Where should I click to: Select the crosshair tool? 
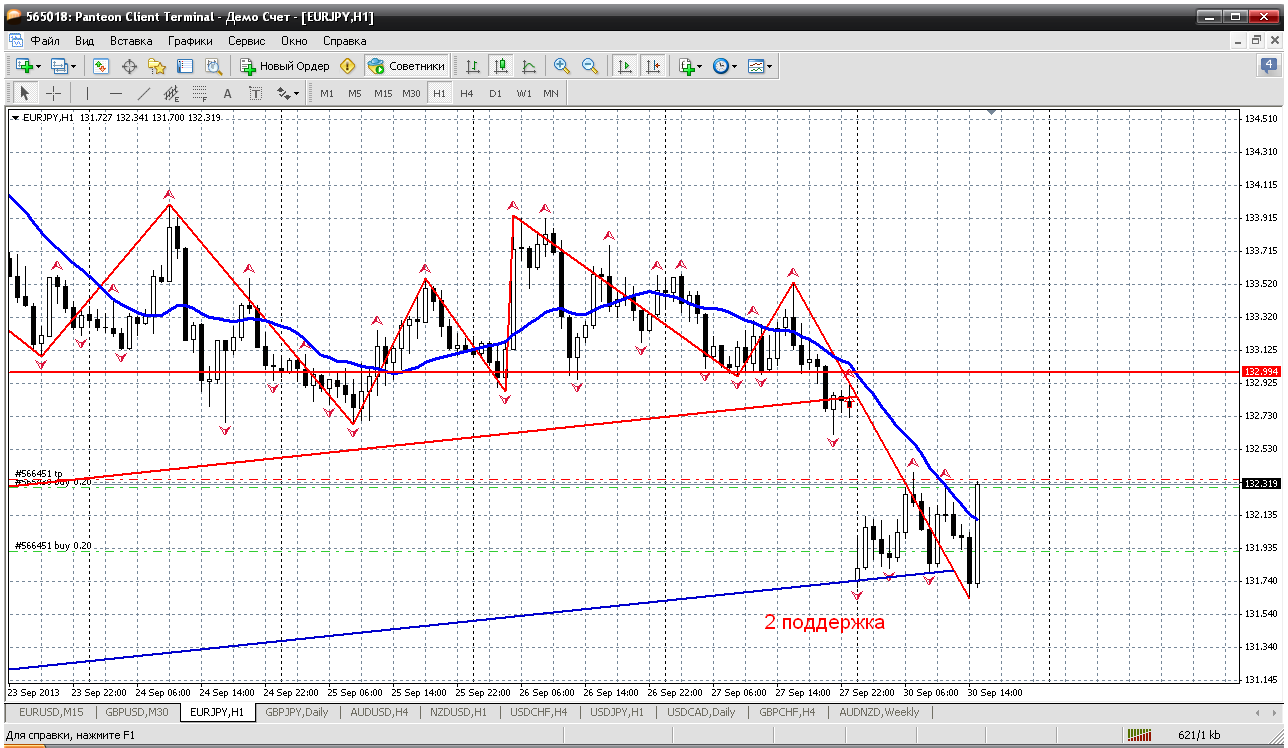click(x=53, y=93)
